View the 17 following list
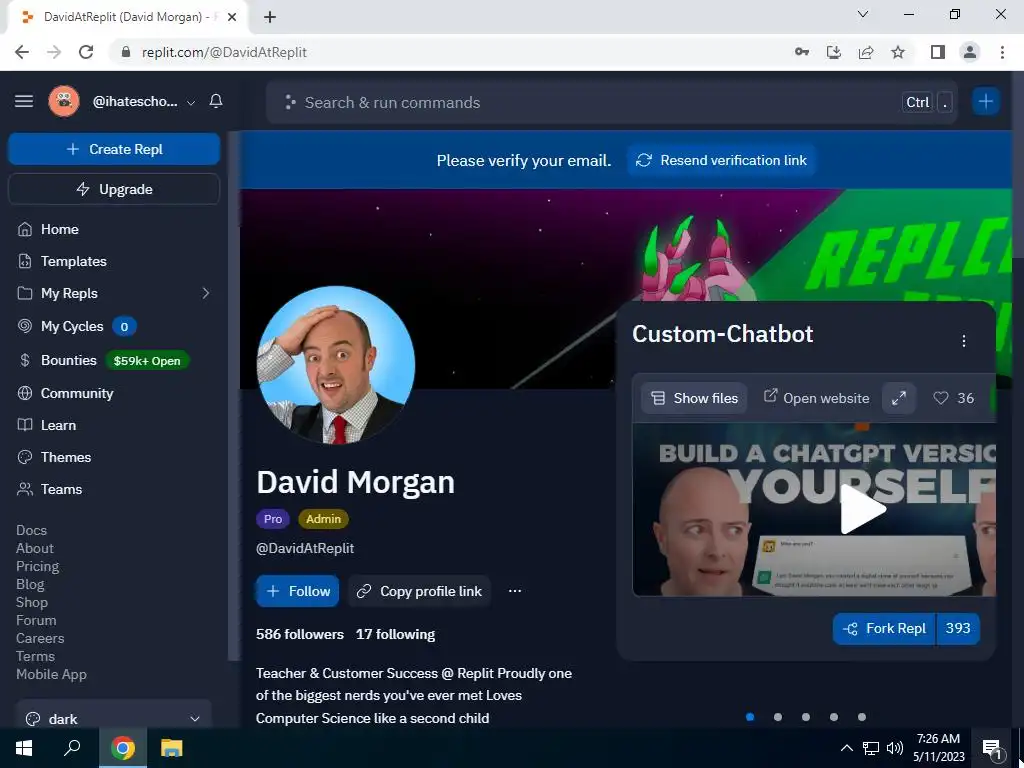The width and height of the screenshot is (1024, 768). 395,634
